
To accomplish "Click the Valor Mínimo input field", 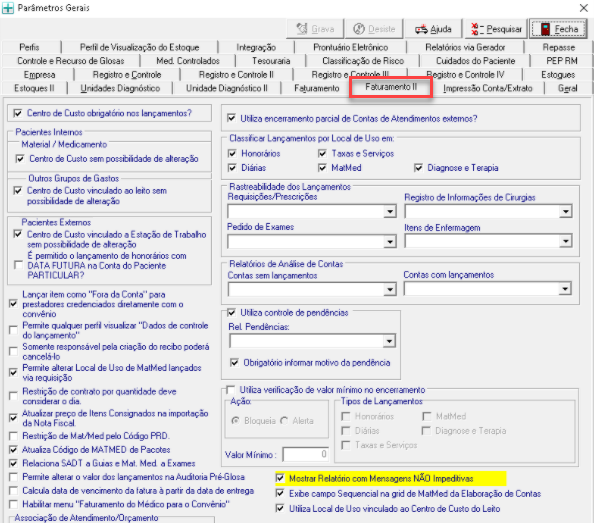I will [x=306, y=454].
